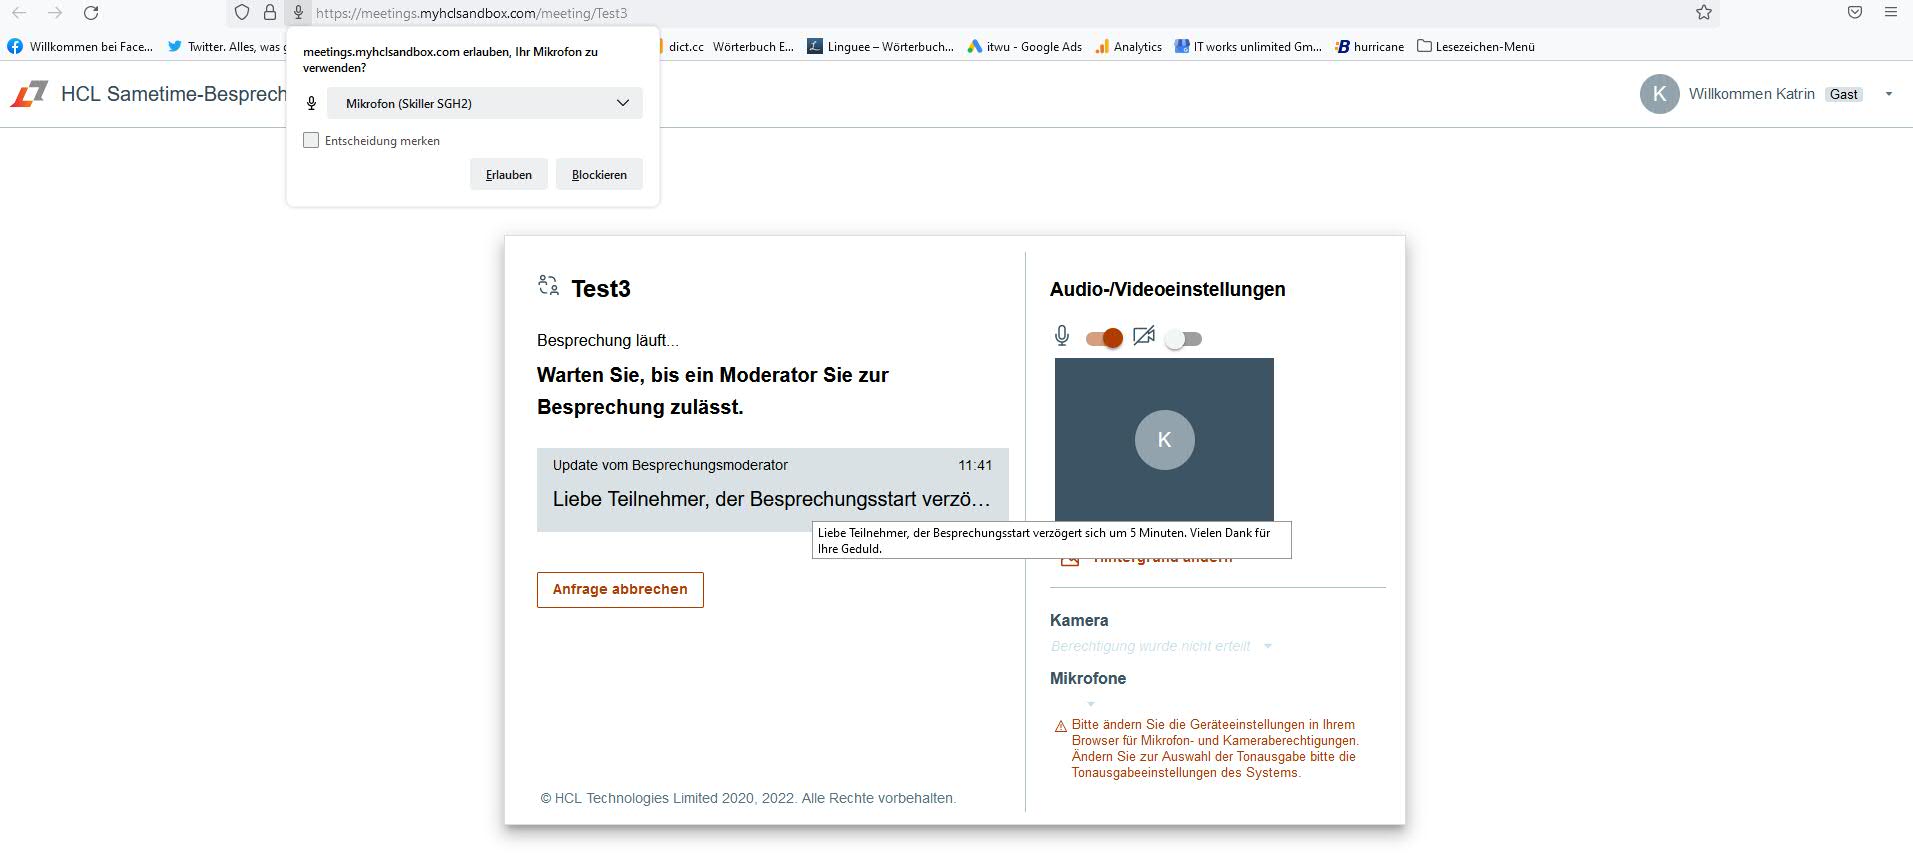Click the microphone permission icon in address bar
Screen dimensions: 1913x867
(x=298, y=13)
